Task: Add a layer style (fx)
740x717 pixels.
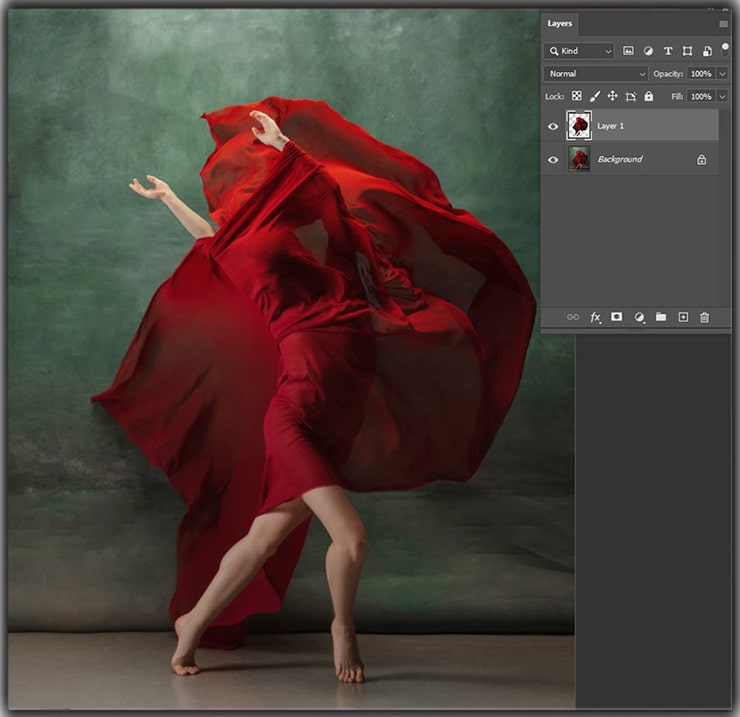Action: [595, 317]
